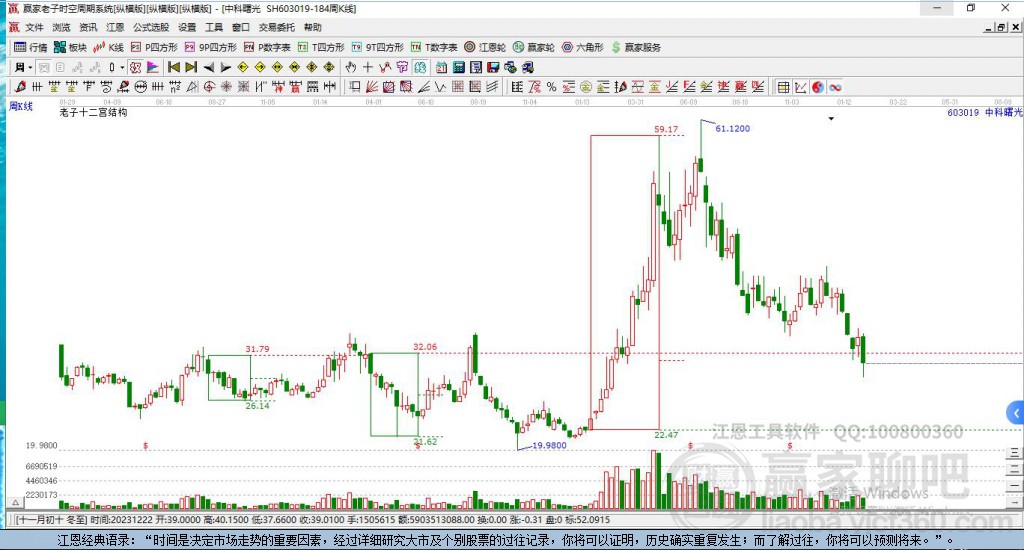Expand the 月 period dropdown arrow
1024x550 pixels.
pyautogui.click(x=30, y=67)
